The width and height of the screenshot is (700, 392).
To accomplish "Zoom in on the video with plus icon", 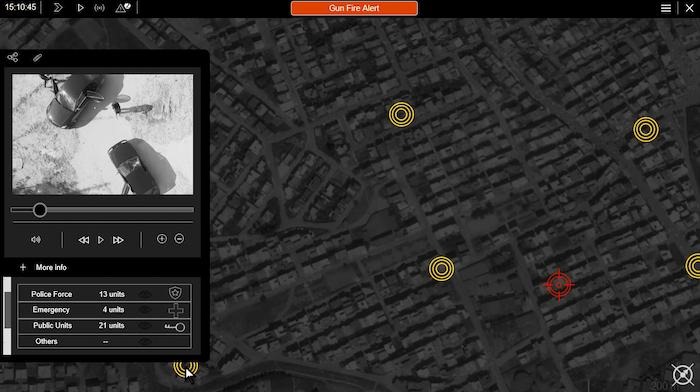I will (x=162, y=239).
